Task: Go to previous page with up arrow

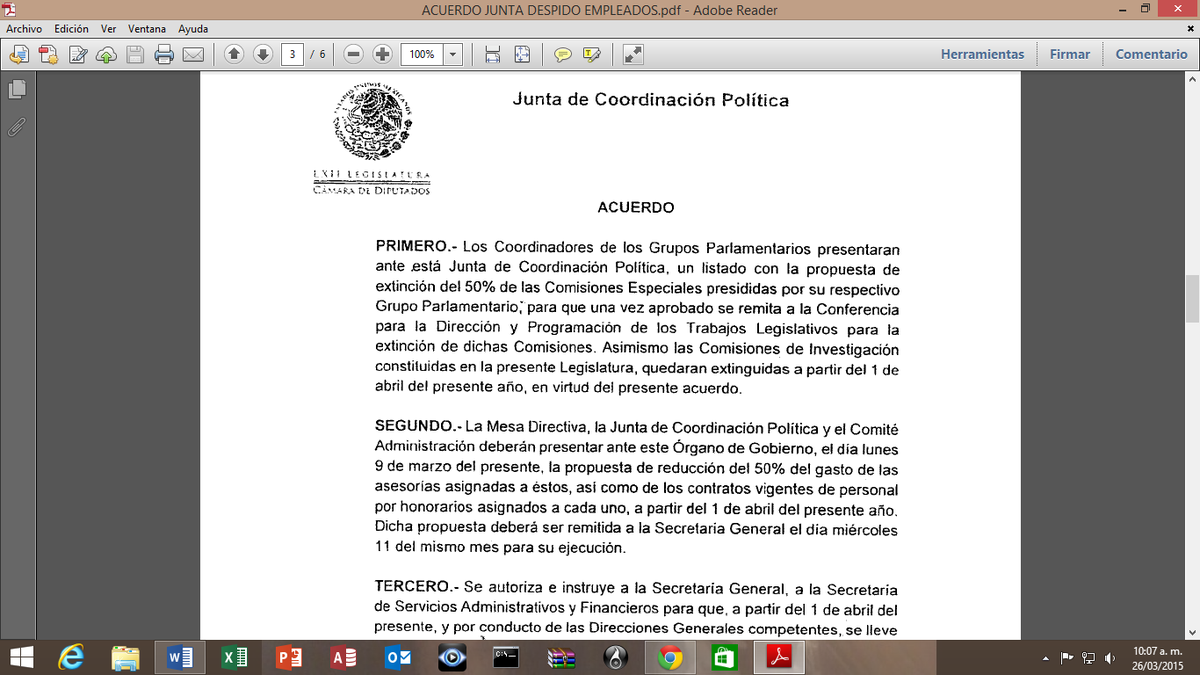Action: [233, 54]
